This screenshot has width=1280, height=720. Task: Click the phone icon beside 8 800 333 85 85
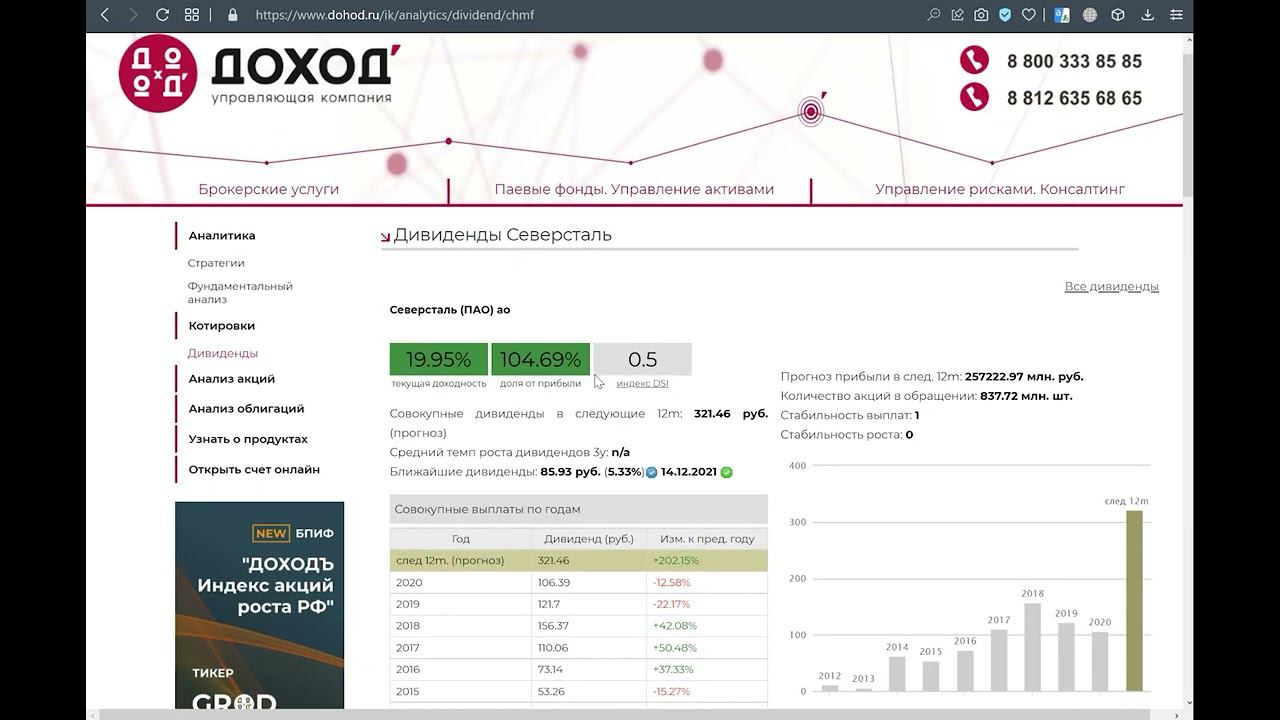974,60
